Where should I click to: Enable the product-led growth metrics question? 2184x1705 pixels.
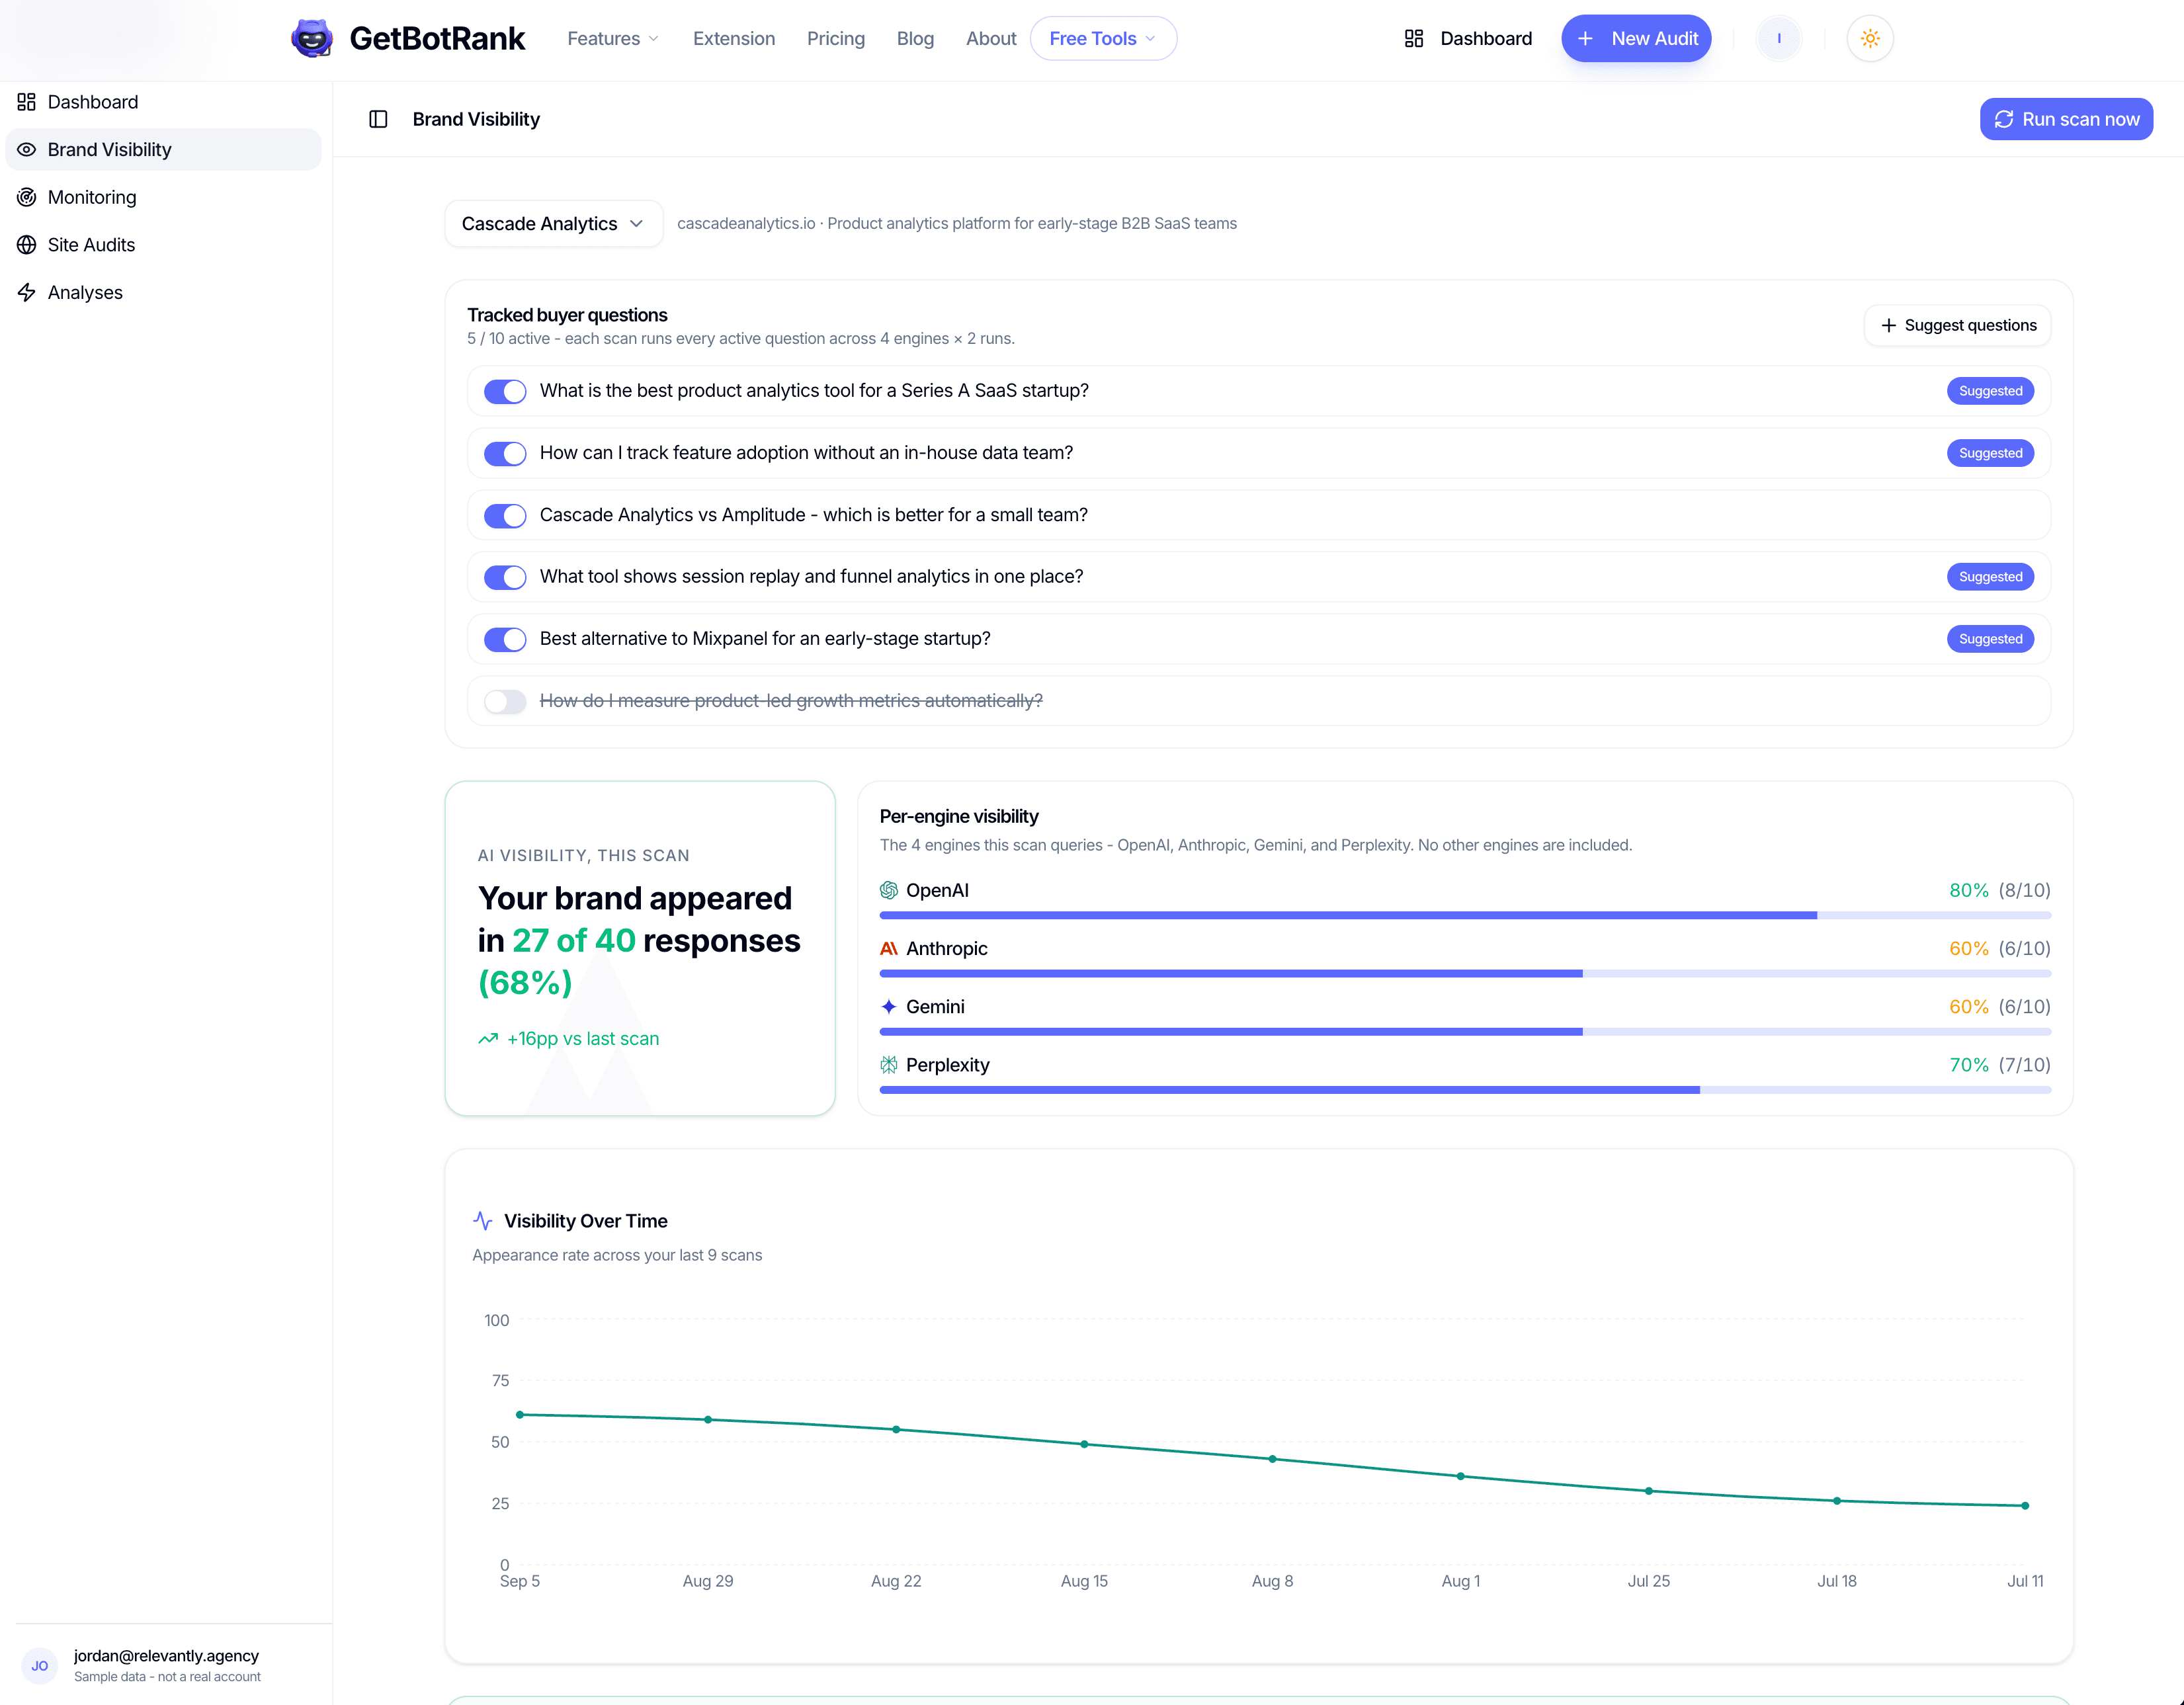coord(505,701)
